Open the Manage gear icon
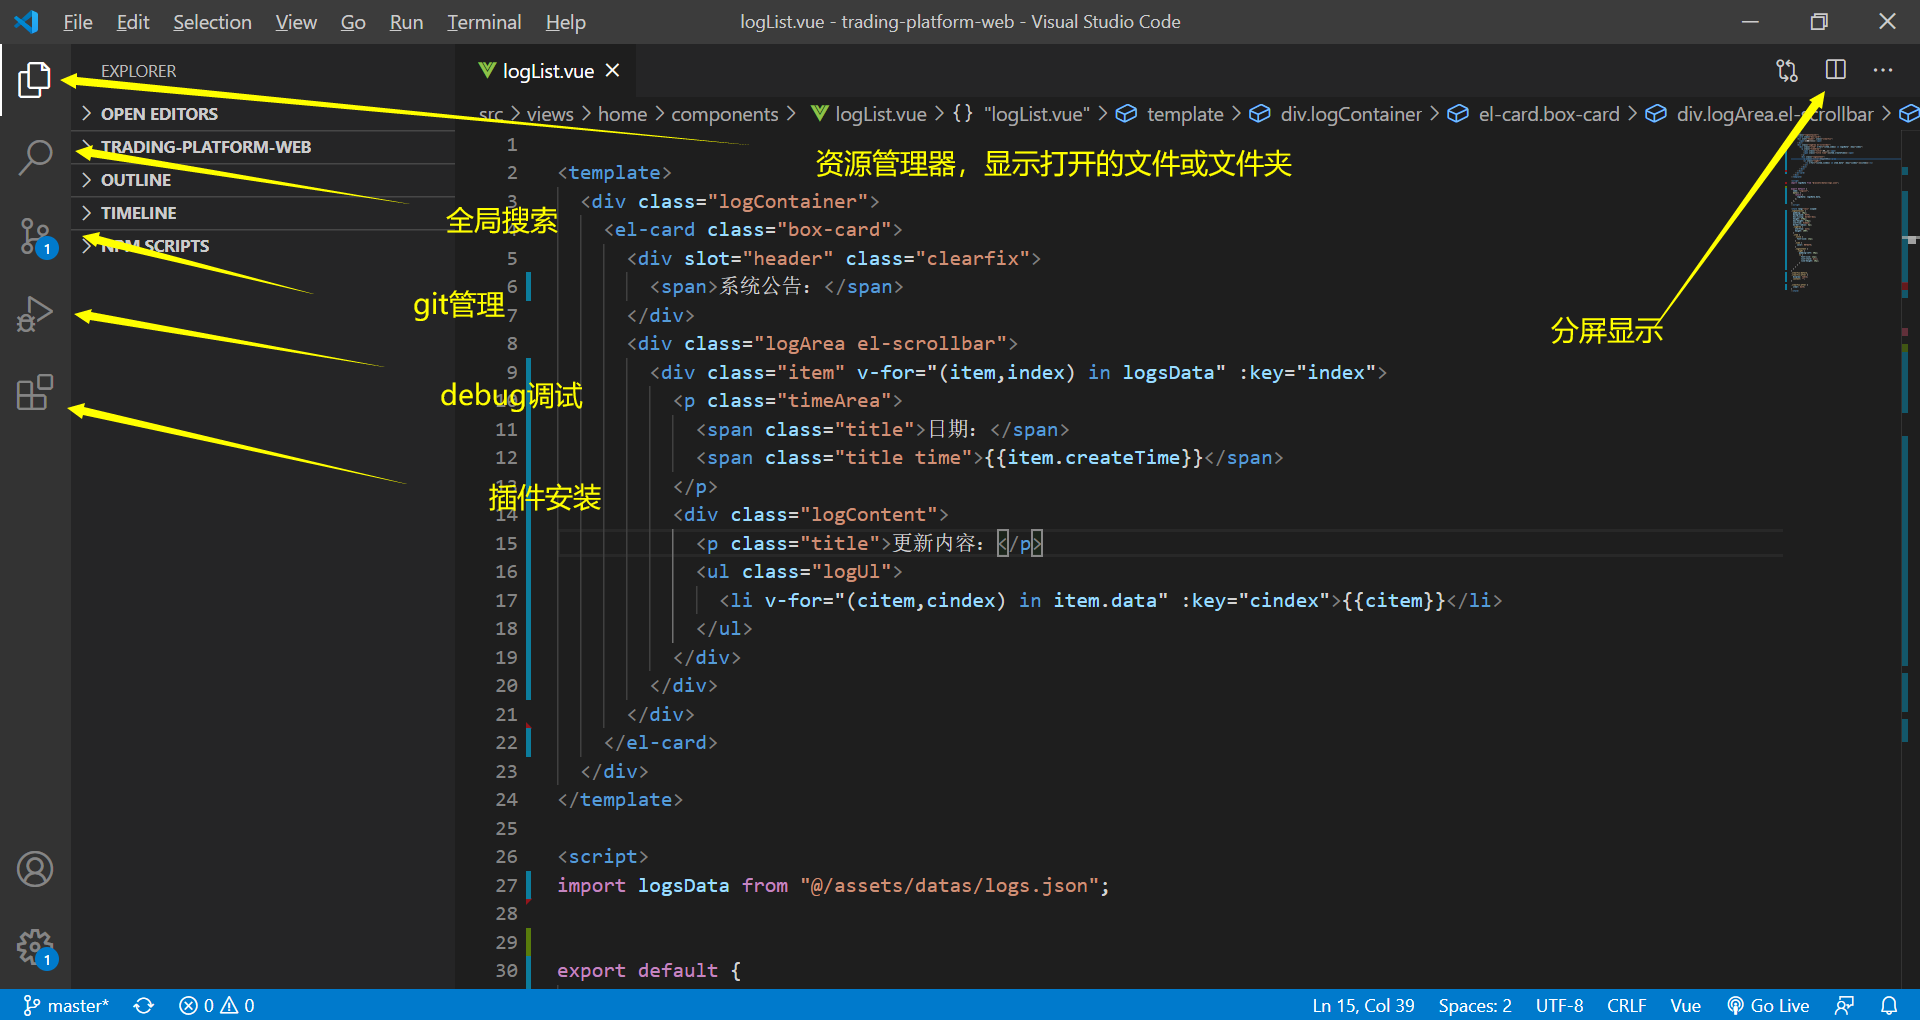 [x=35, y=947]
